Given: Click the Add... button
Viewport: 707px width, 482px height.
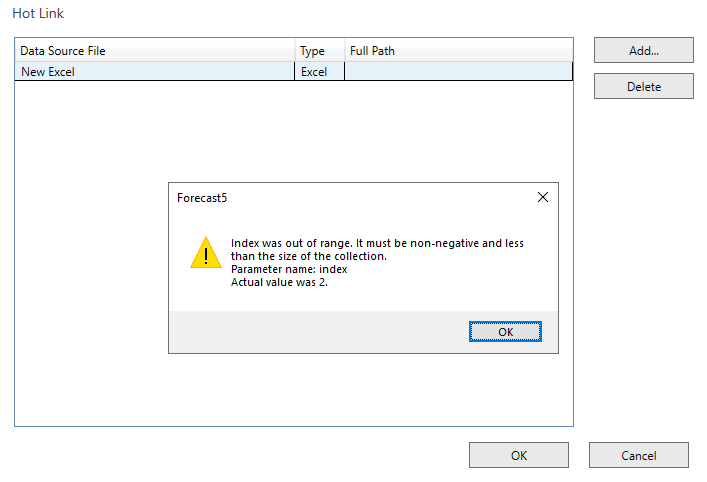Looking at the screenshot, I should [643, 50].
